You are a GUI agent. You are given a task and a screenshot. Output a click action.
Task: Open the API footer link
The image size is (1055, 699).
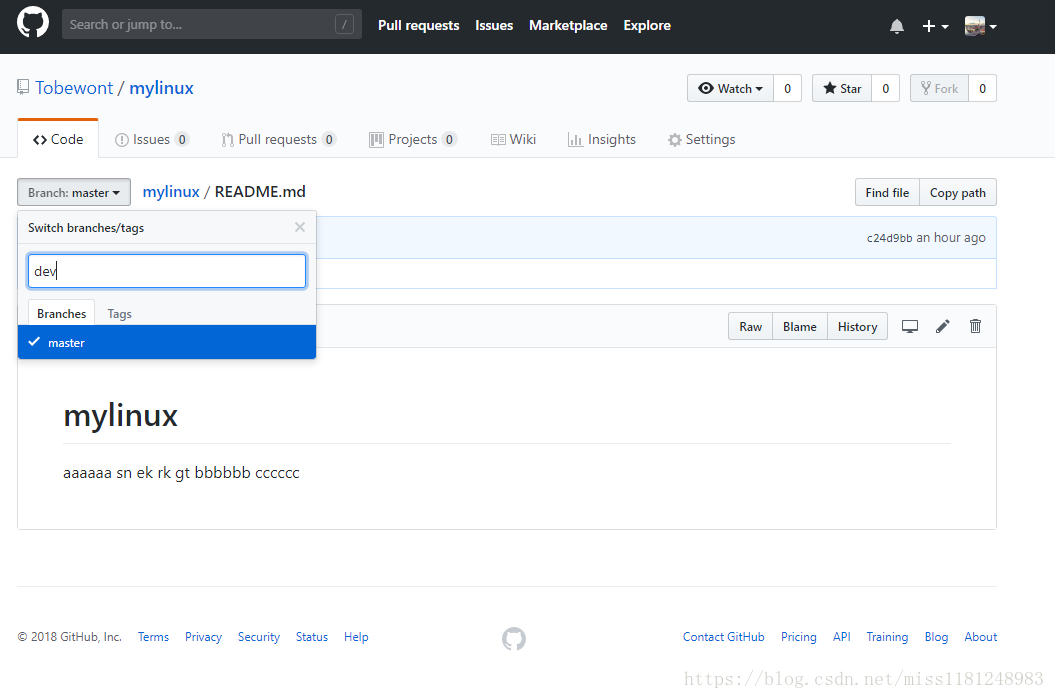coord(842,636)
